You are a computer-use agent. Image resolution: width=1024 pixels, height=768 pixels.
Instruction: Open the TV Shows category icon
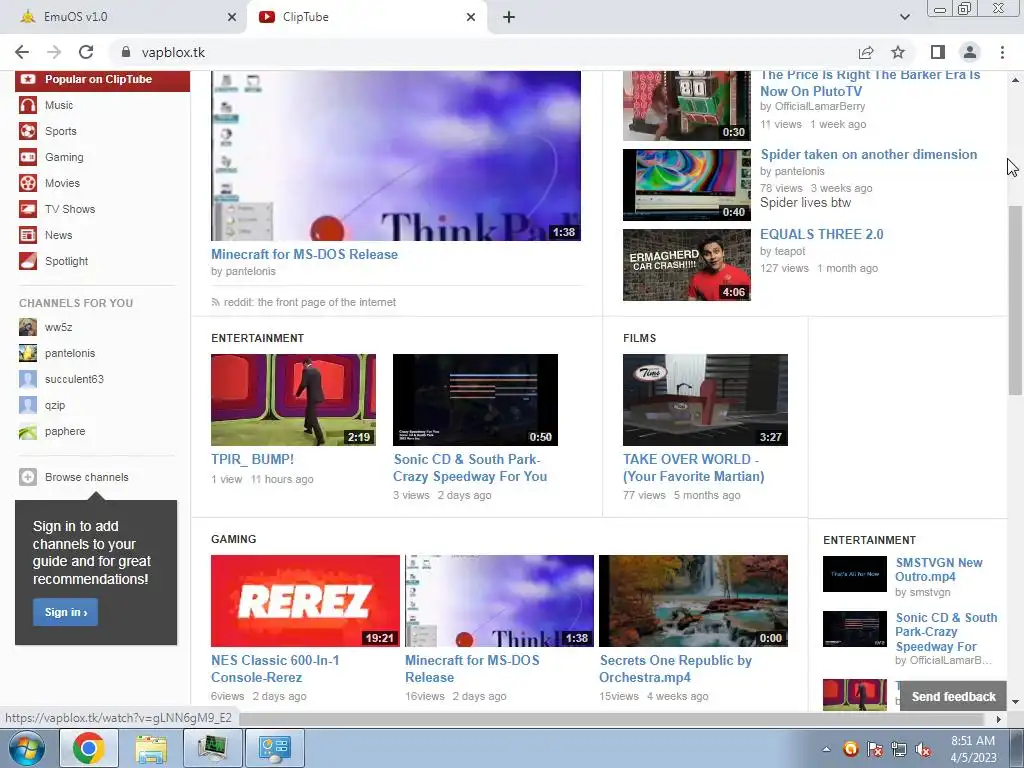pos(27,210)
